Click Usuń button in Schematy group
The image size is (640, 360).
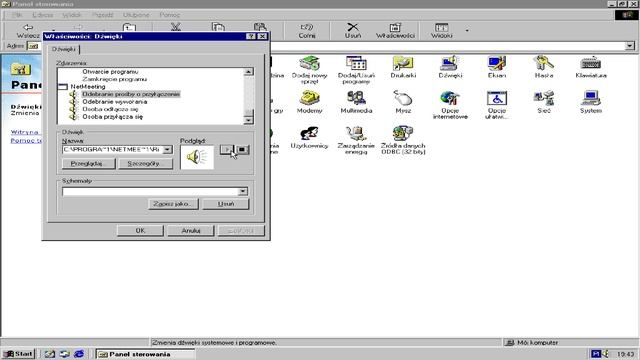tap(226, 204)
